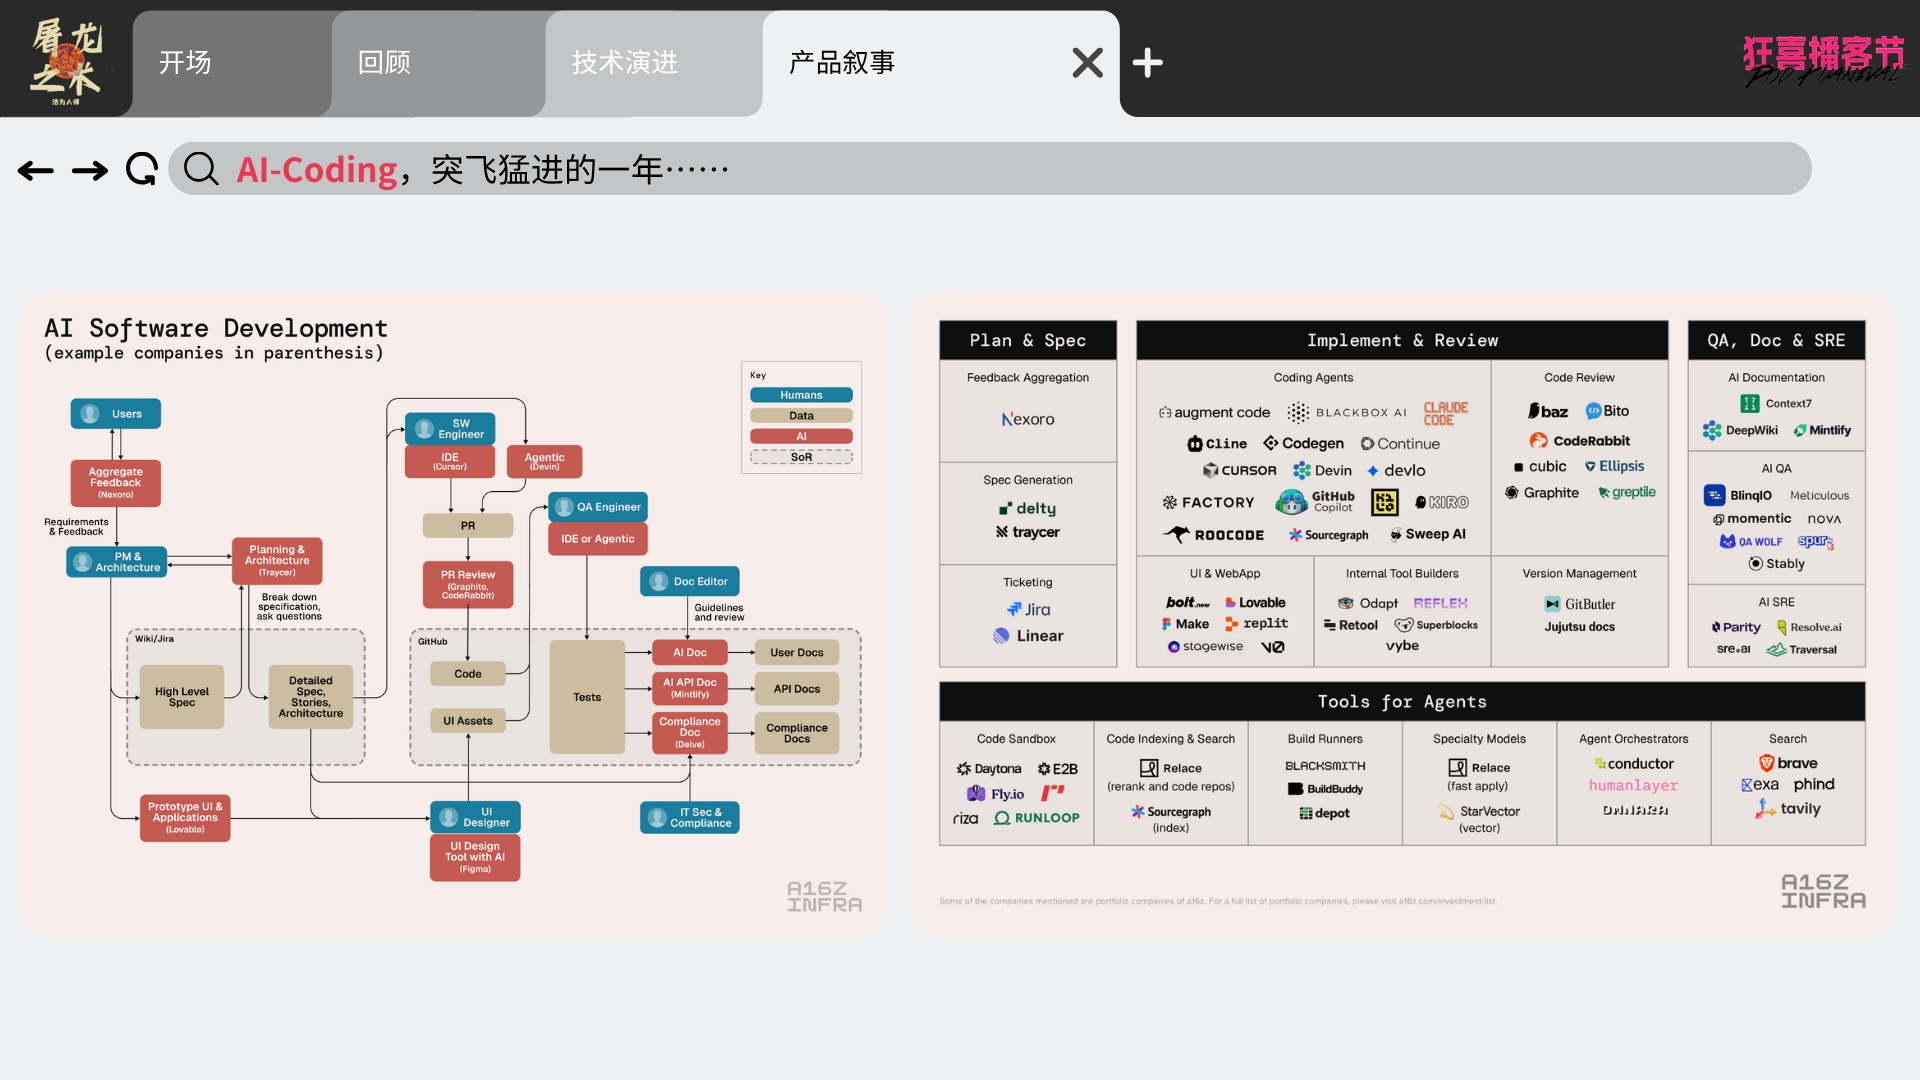Open the 技术演进 tab
The width and height of the screenshot is (1920, 1080).
click(625, 63)
